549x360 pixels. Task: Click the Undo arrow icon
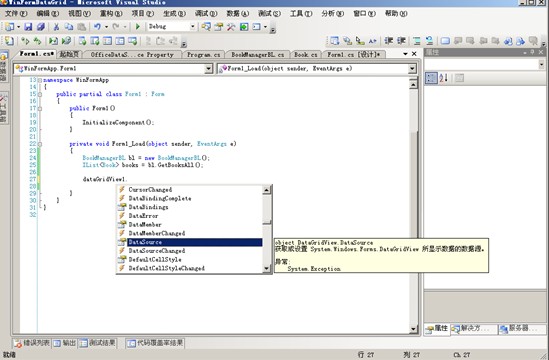(97, 27)
